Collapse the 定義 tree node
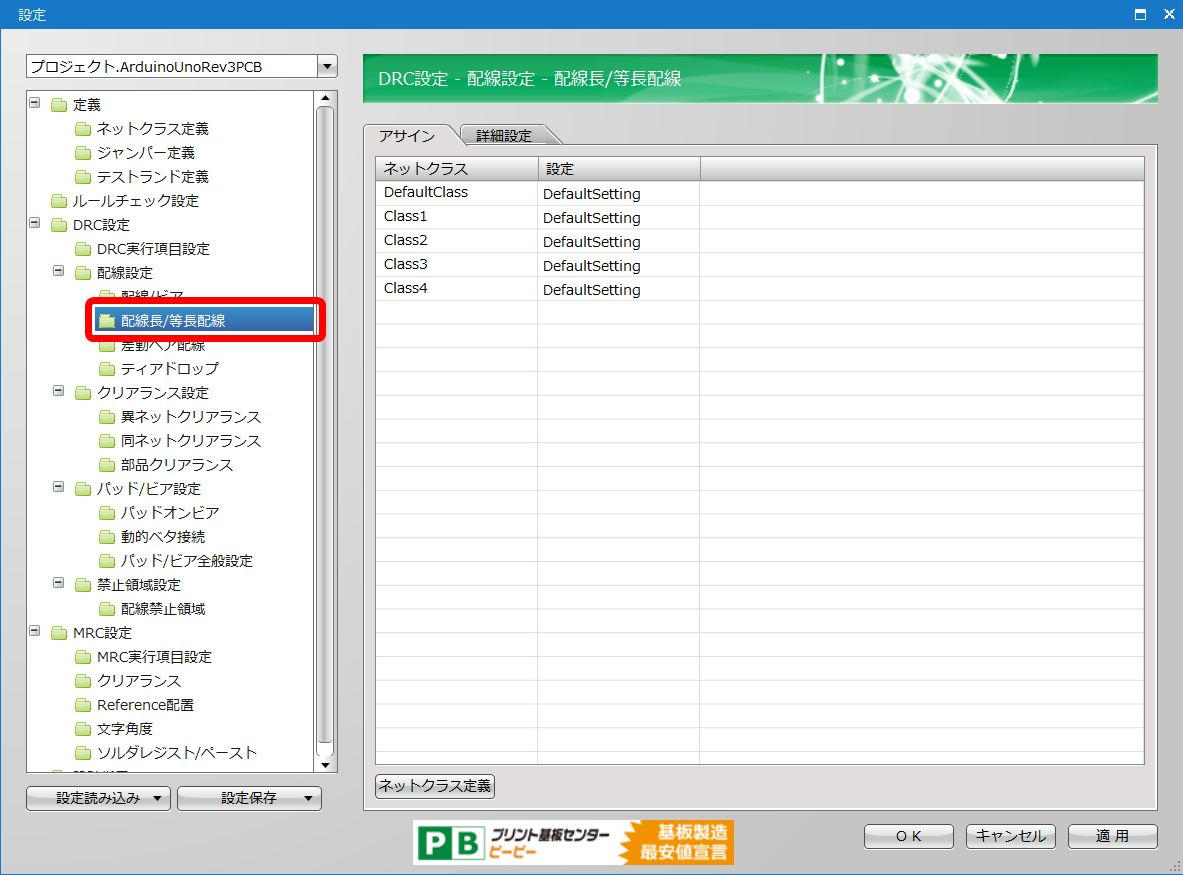 pos(35,104)
